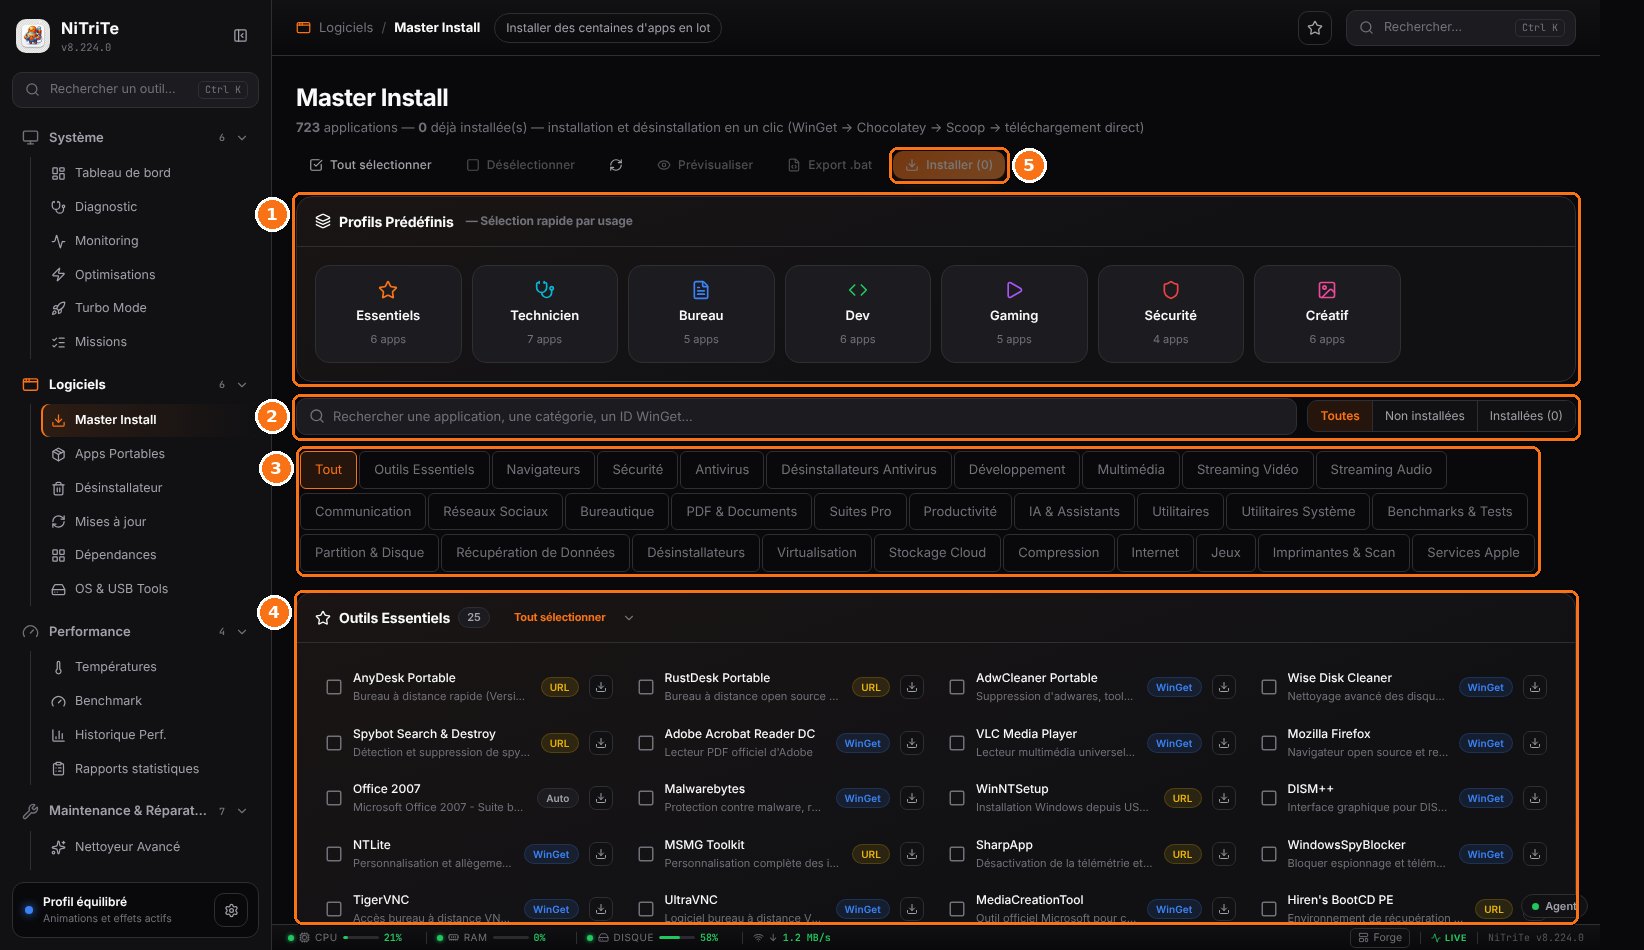1644x950 pixels.
Task: Click the Installer (0) button
Action: coord(949,165)
